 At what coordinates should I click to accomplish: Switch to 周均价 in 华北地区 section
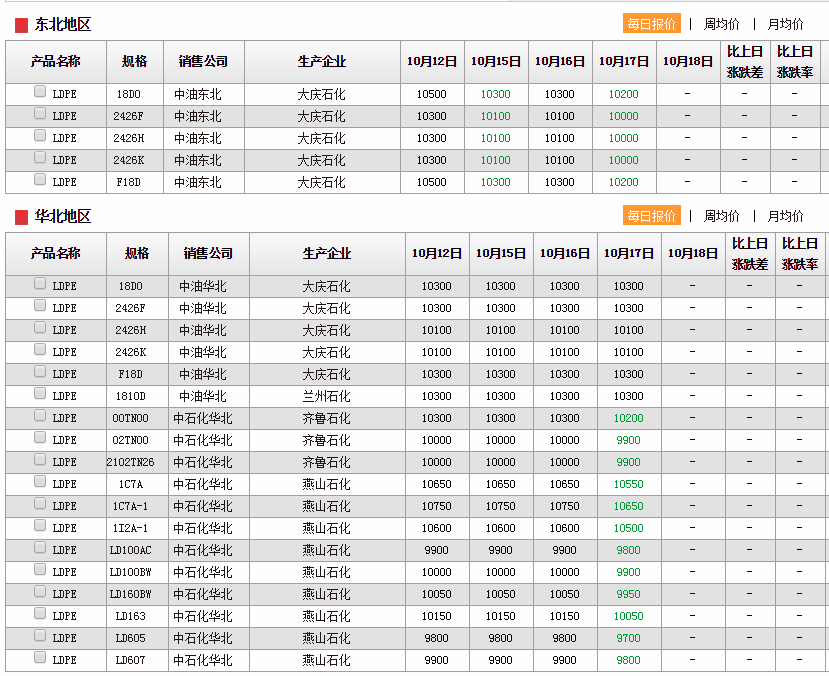tap(721, 216)
